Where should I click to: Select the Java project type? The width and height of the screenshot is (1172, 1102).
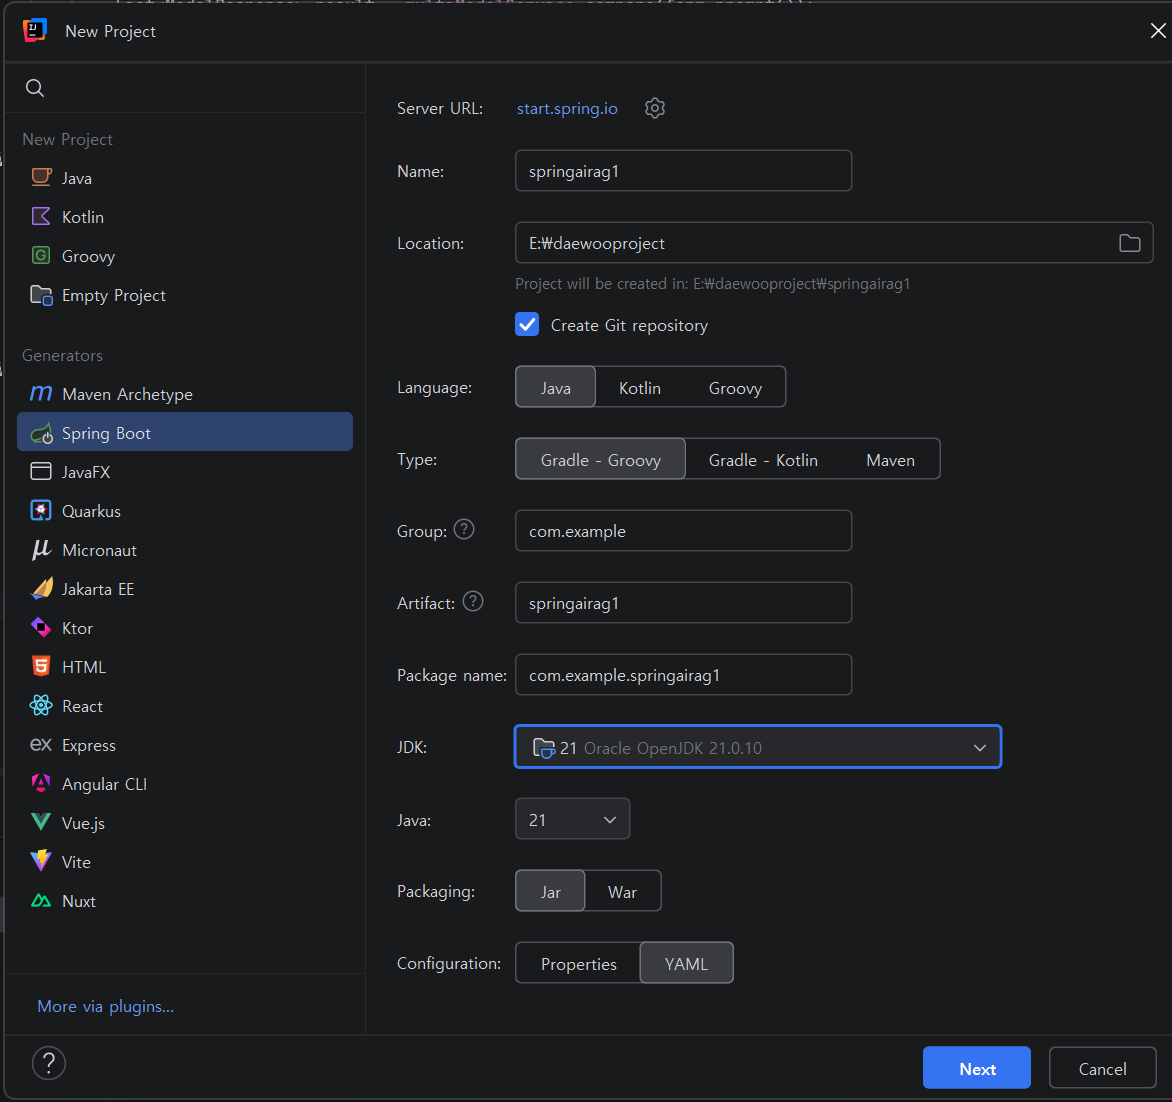point(185,178)
